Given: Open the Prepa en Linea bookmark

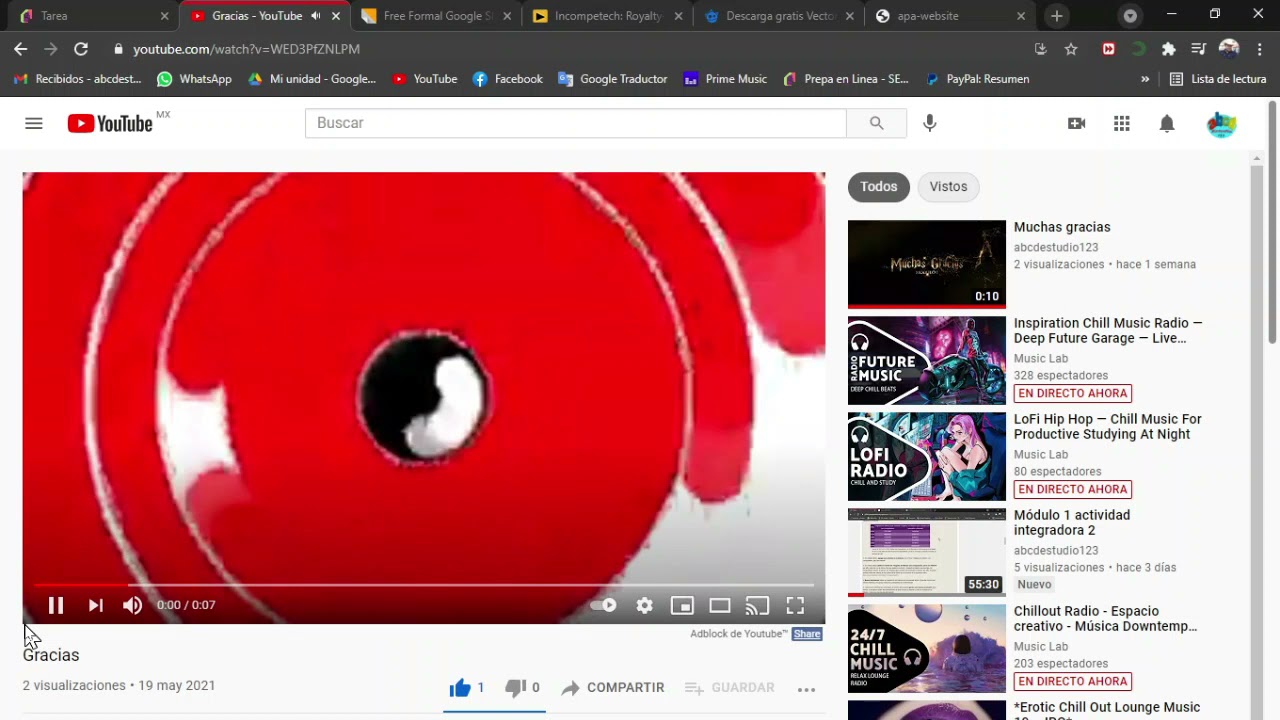Looking at the screenshot, I should point(846,79).
